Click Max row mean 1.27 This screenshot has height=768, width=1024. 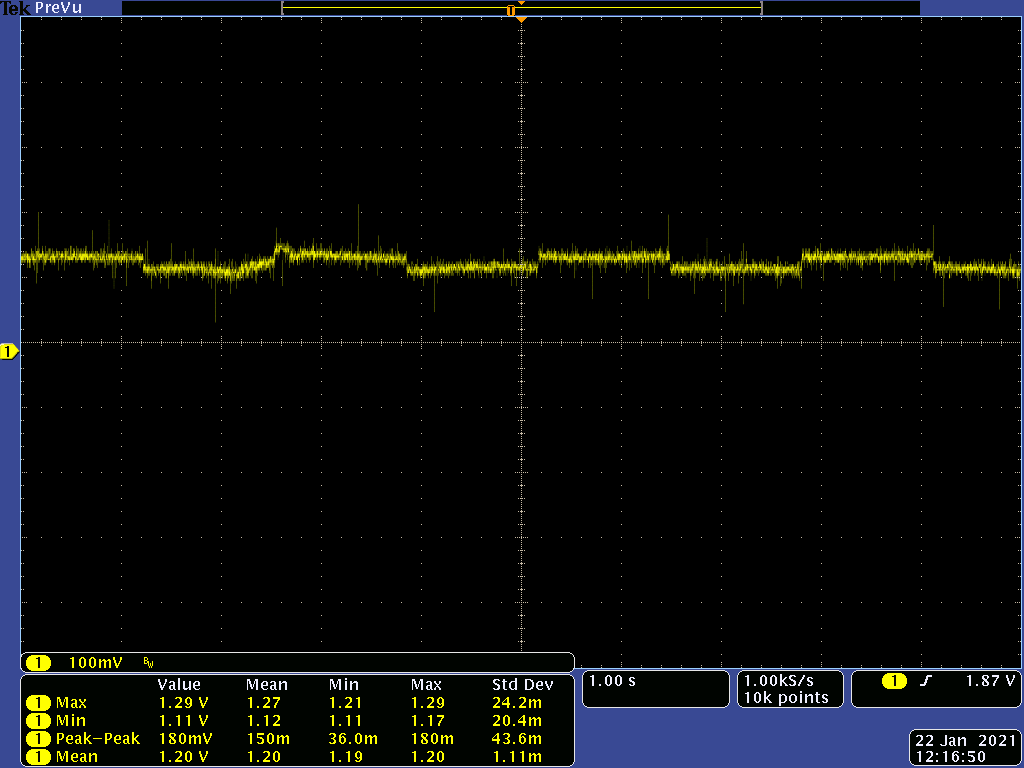click(263, 703)
